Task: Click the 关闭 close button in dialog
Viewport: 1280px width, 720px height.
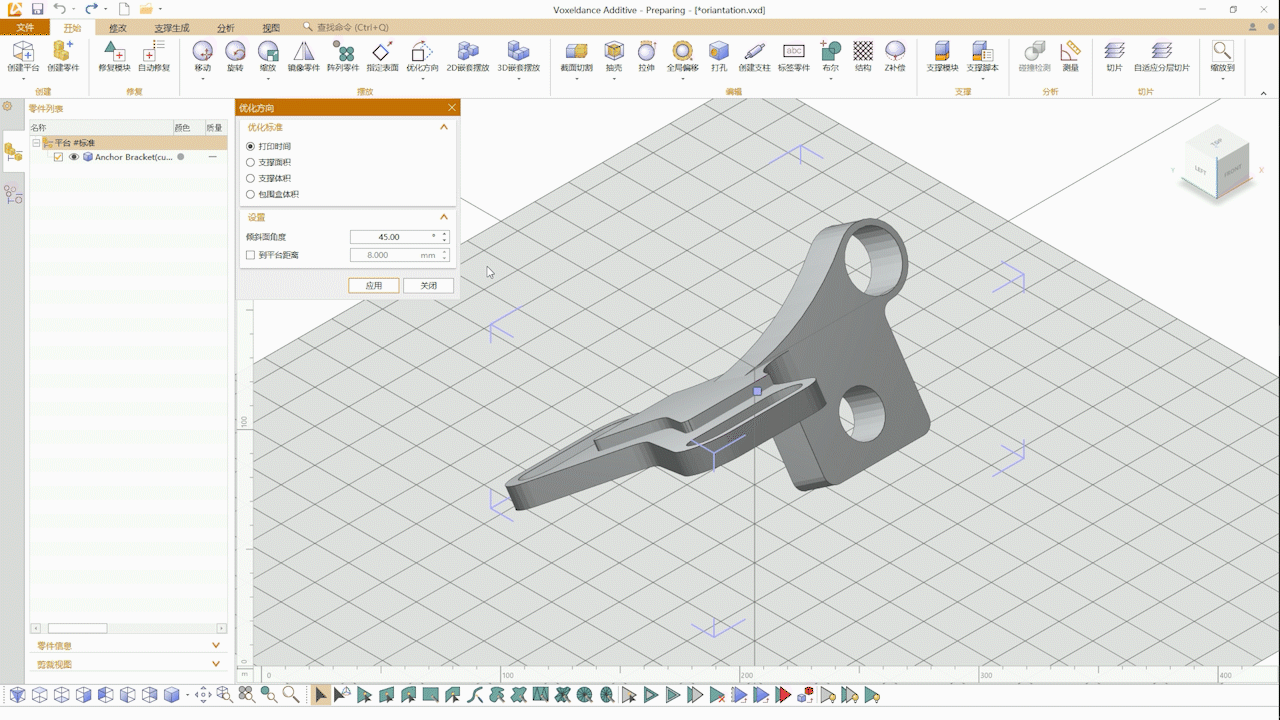Action: [x=428, y=285]
